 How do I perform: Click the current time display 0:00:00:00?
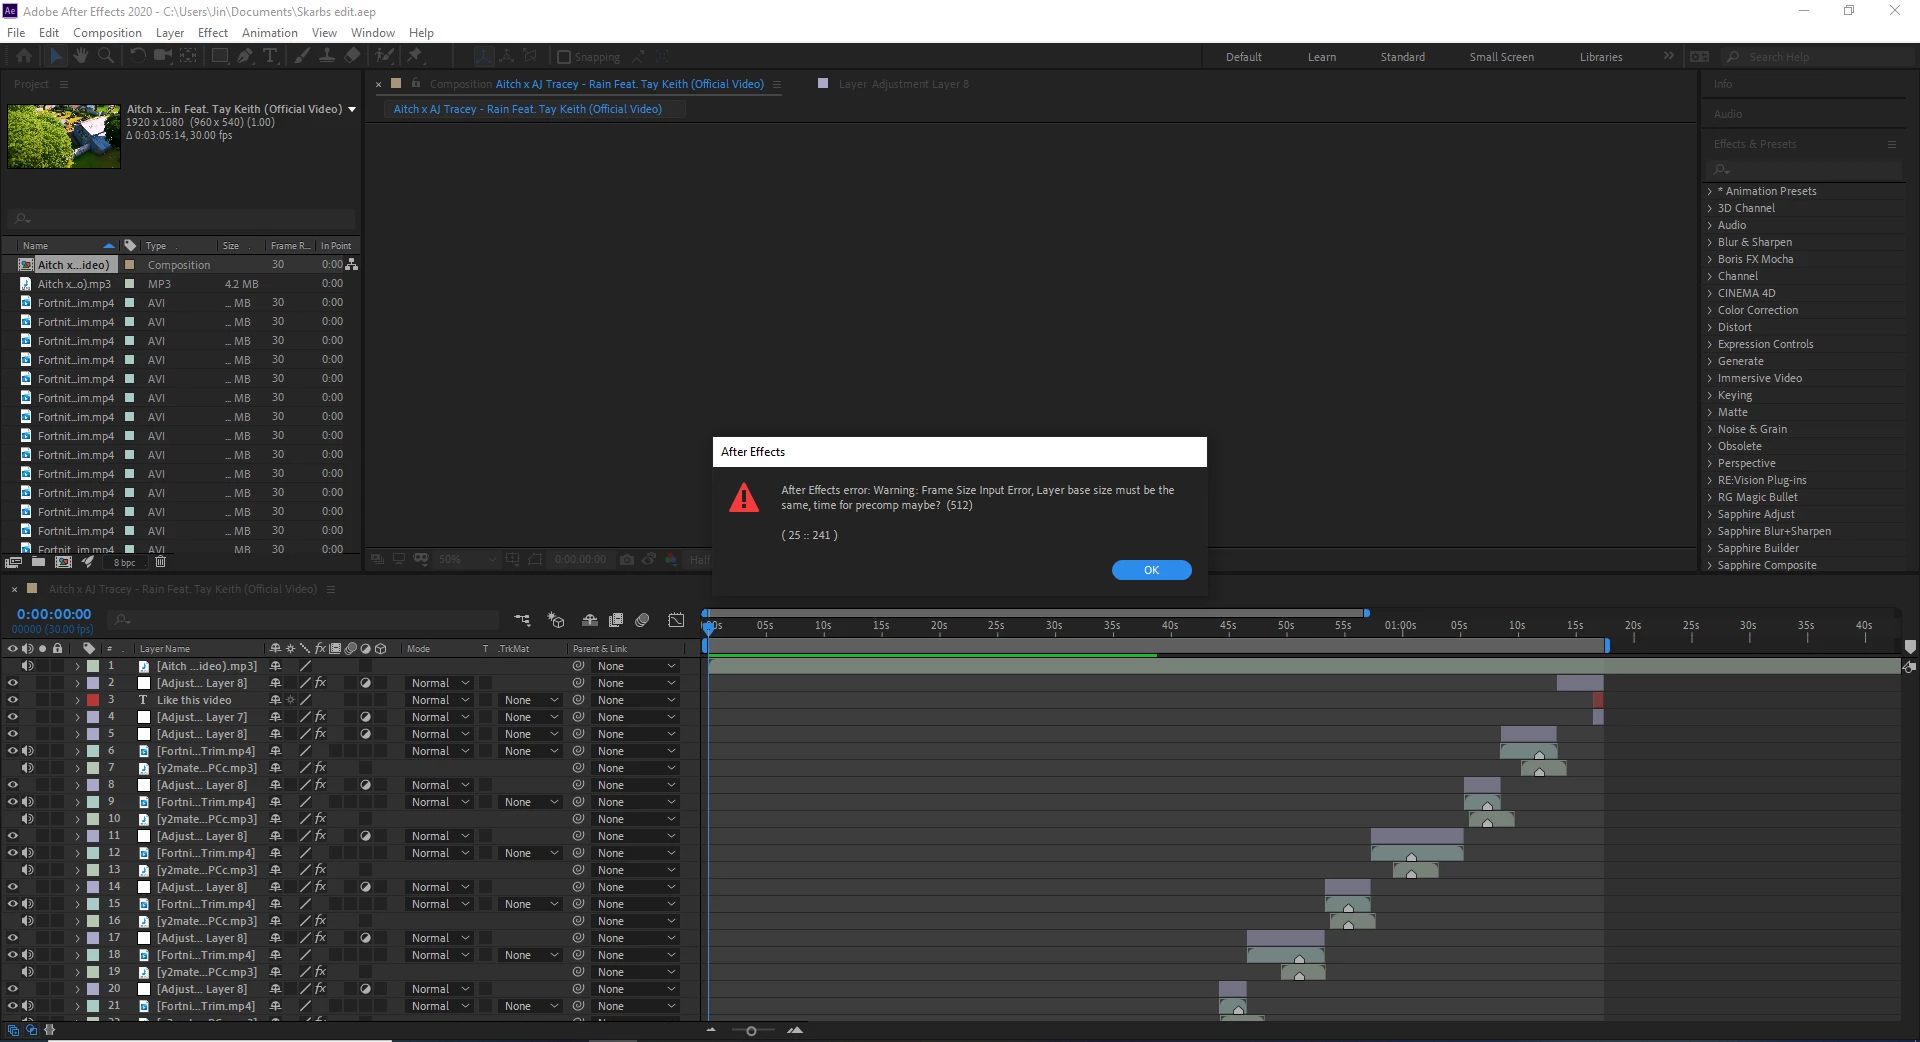click(x=54, y=614)
